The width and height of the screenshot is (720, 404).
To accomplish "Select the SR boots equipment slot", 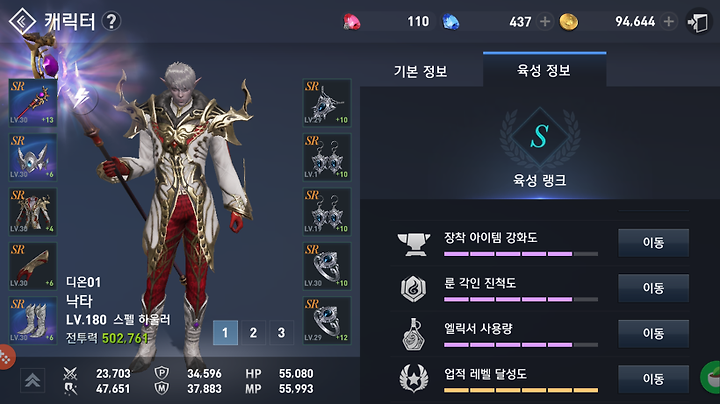I will 33,320.
